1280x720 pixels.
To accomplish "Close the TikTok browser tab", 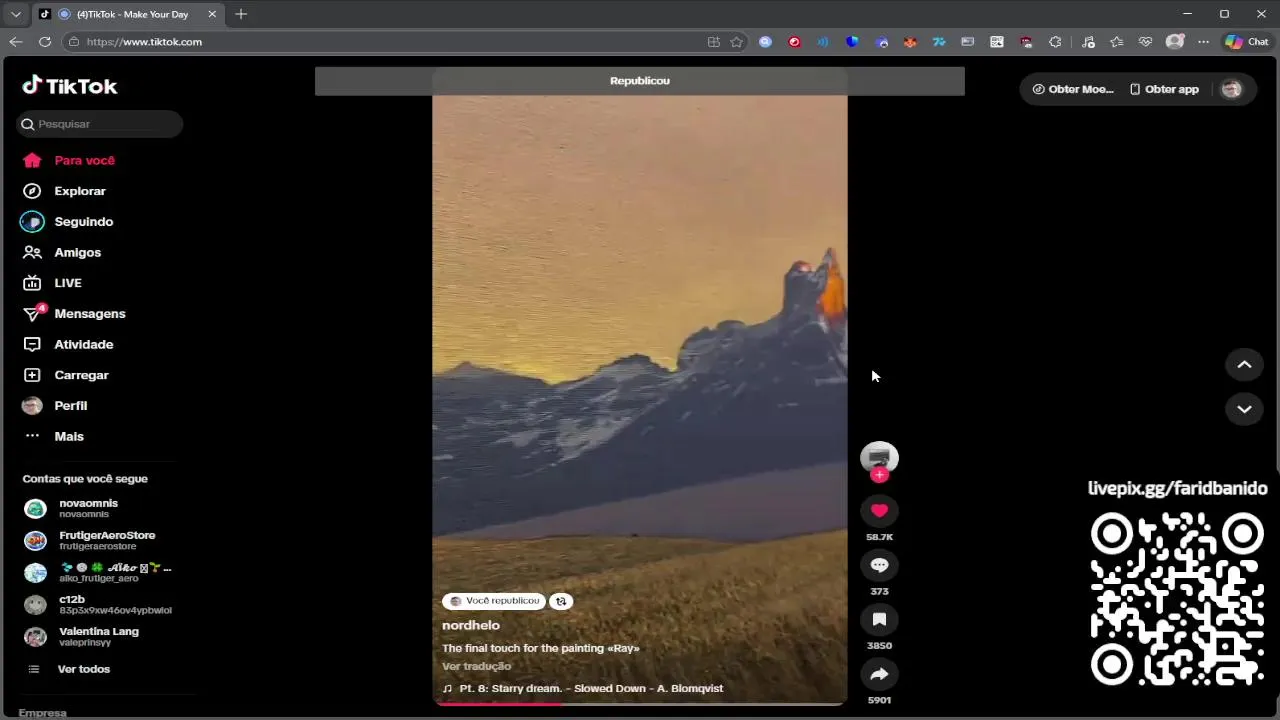I will (212, 14).
